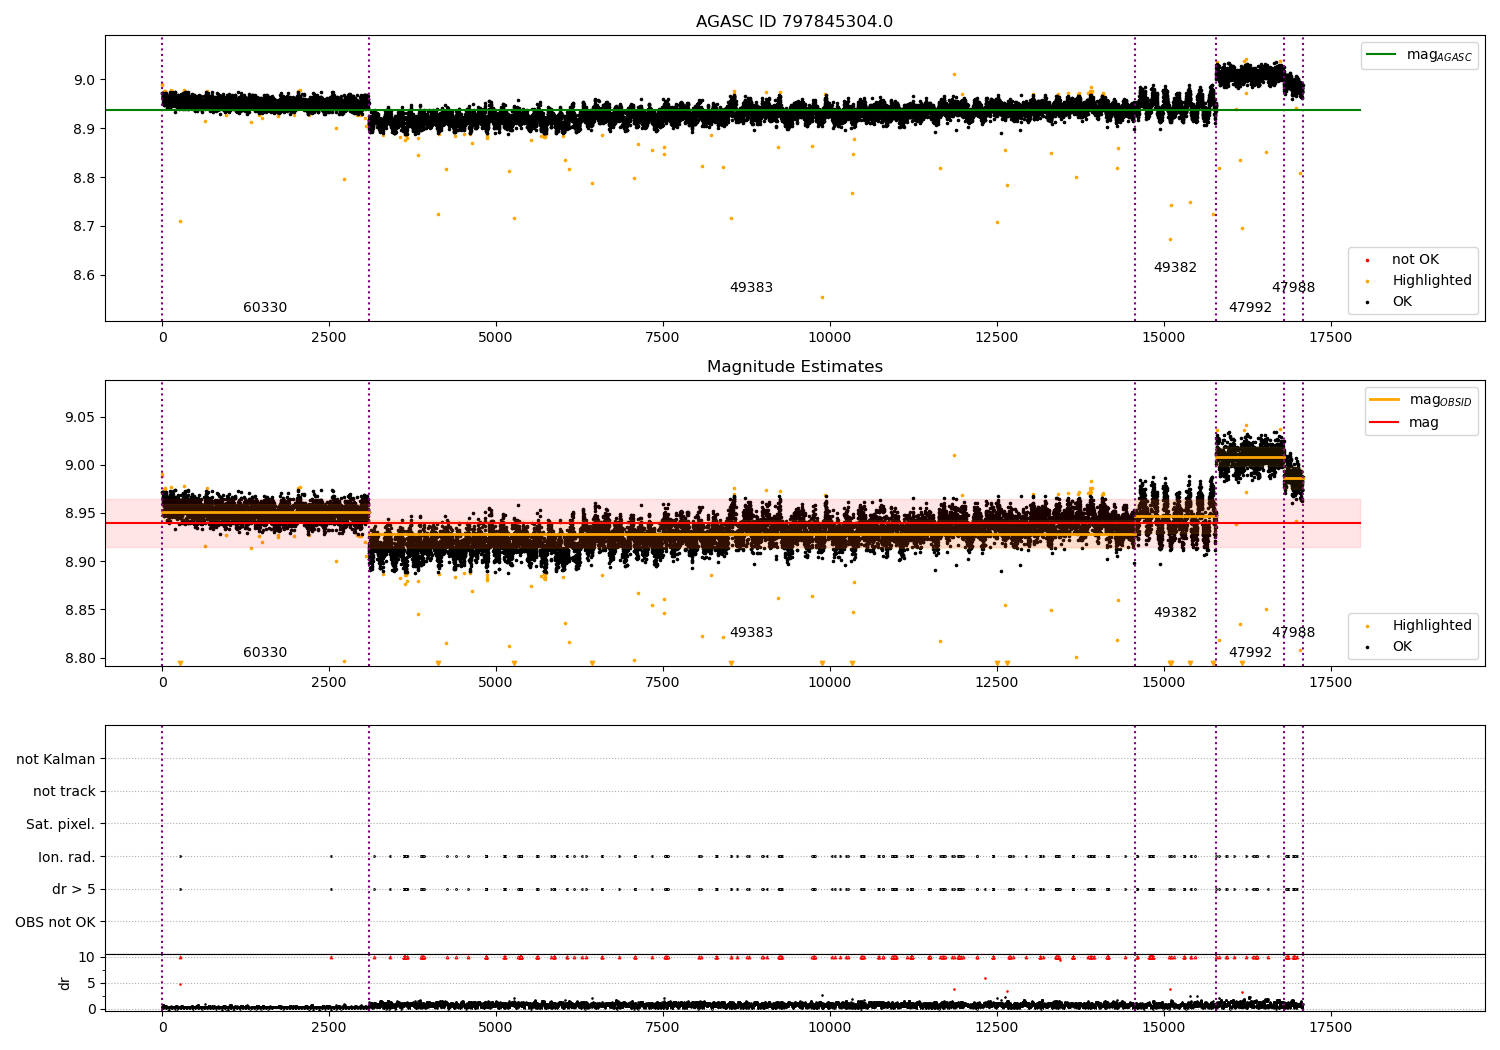
Task: Click the "Magnitude Estimates" plot title
Action: tap(794, 367)
